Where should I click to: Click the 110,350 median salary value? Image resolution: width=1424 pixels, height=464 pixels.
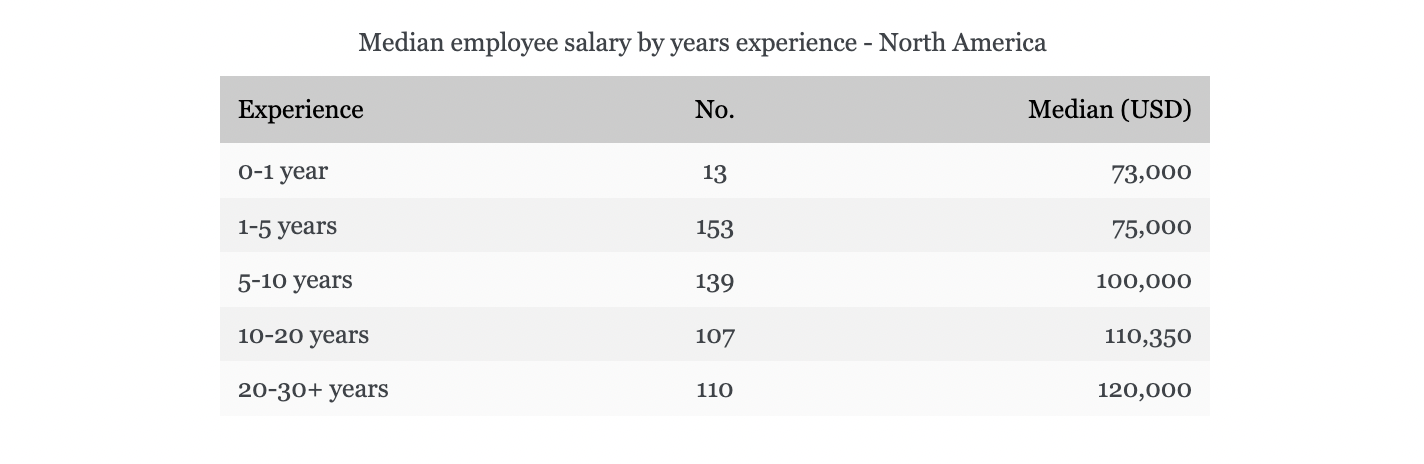(1148, 335)
